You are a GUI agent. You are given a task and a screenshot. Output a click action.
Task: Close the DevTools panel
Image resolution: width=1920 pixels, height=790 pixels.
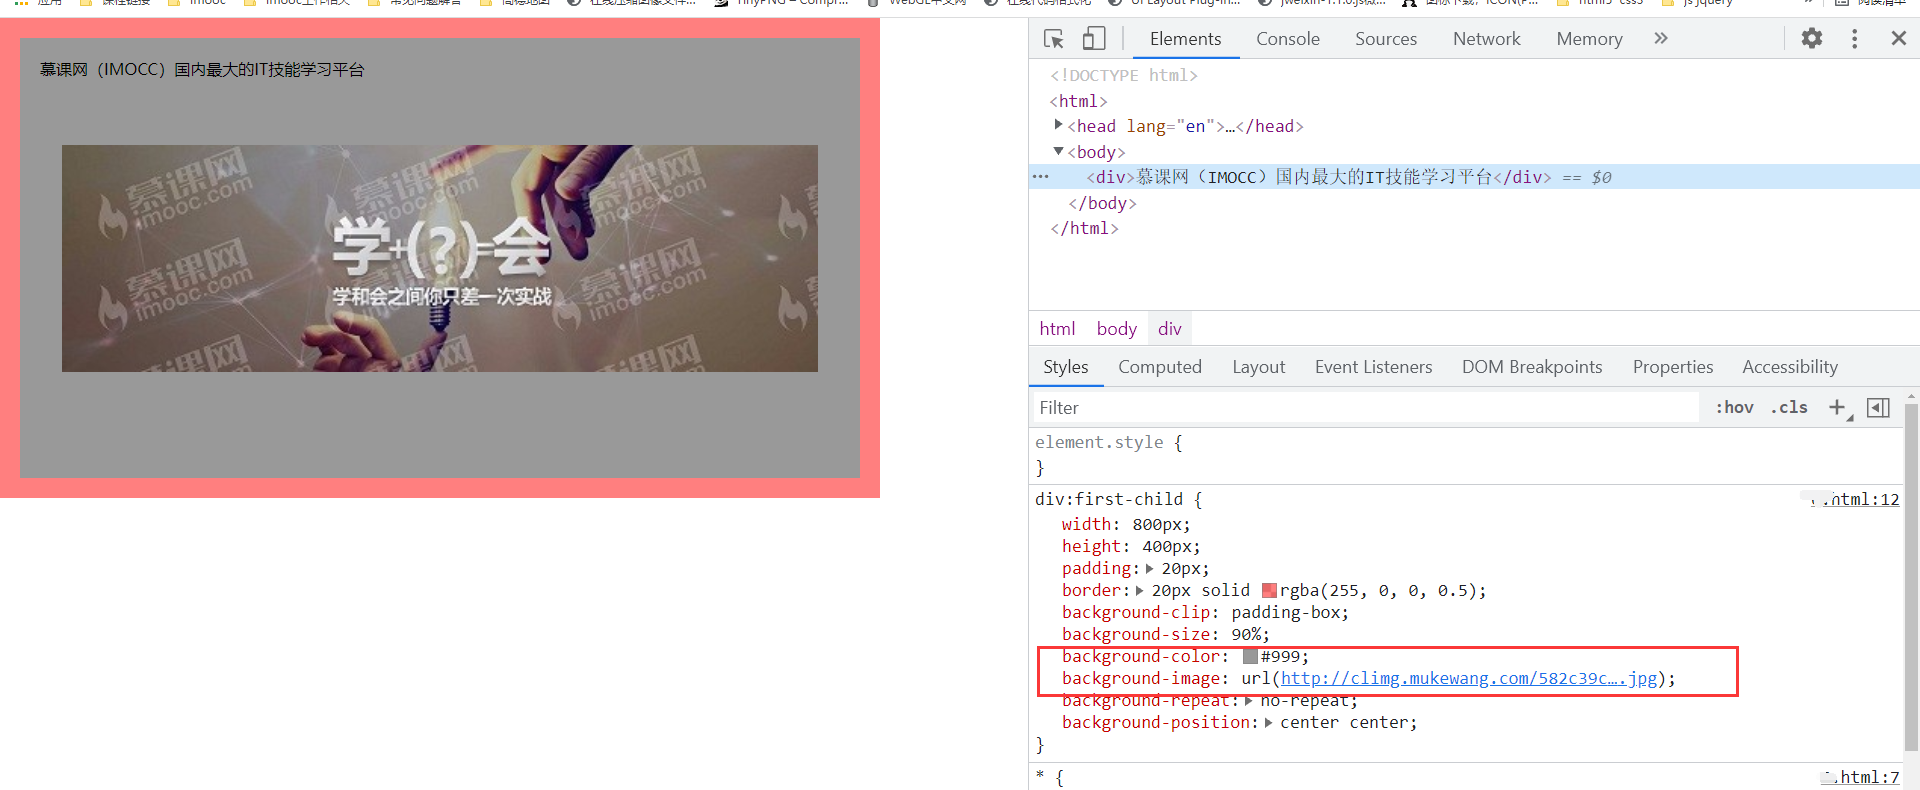click(x=1898, y=38)
